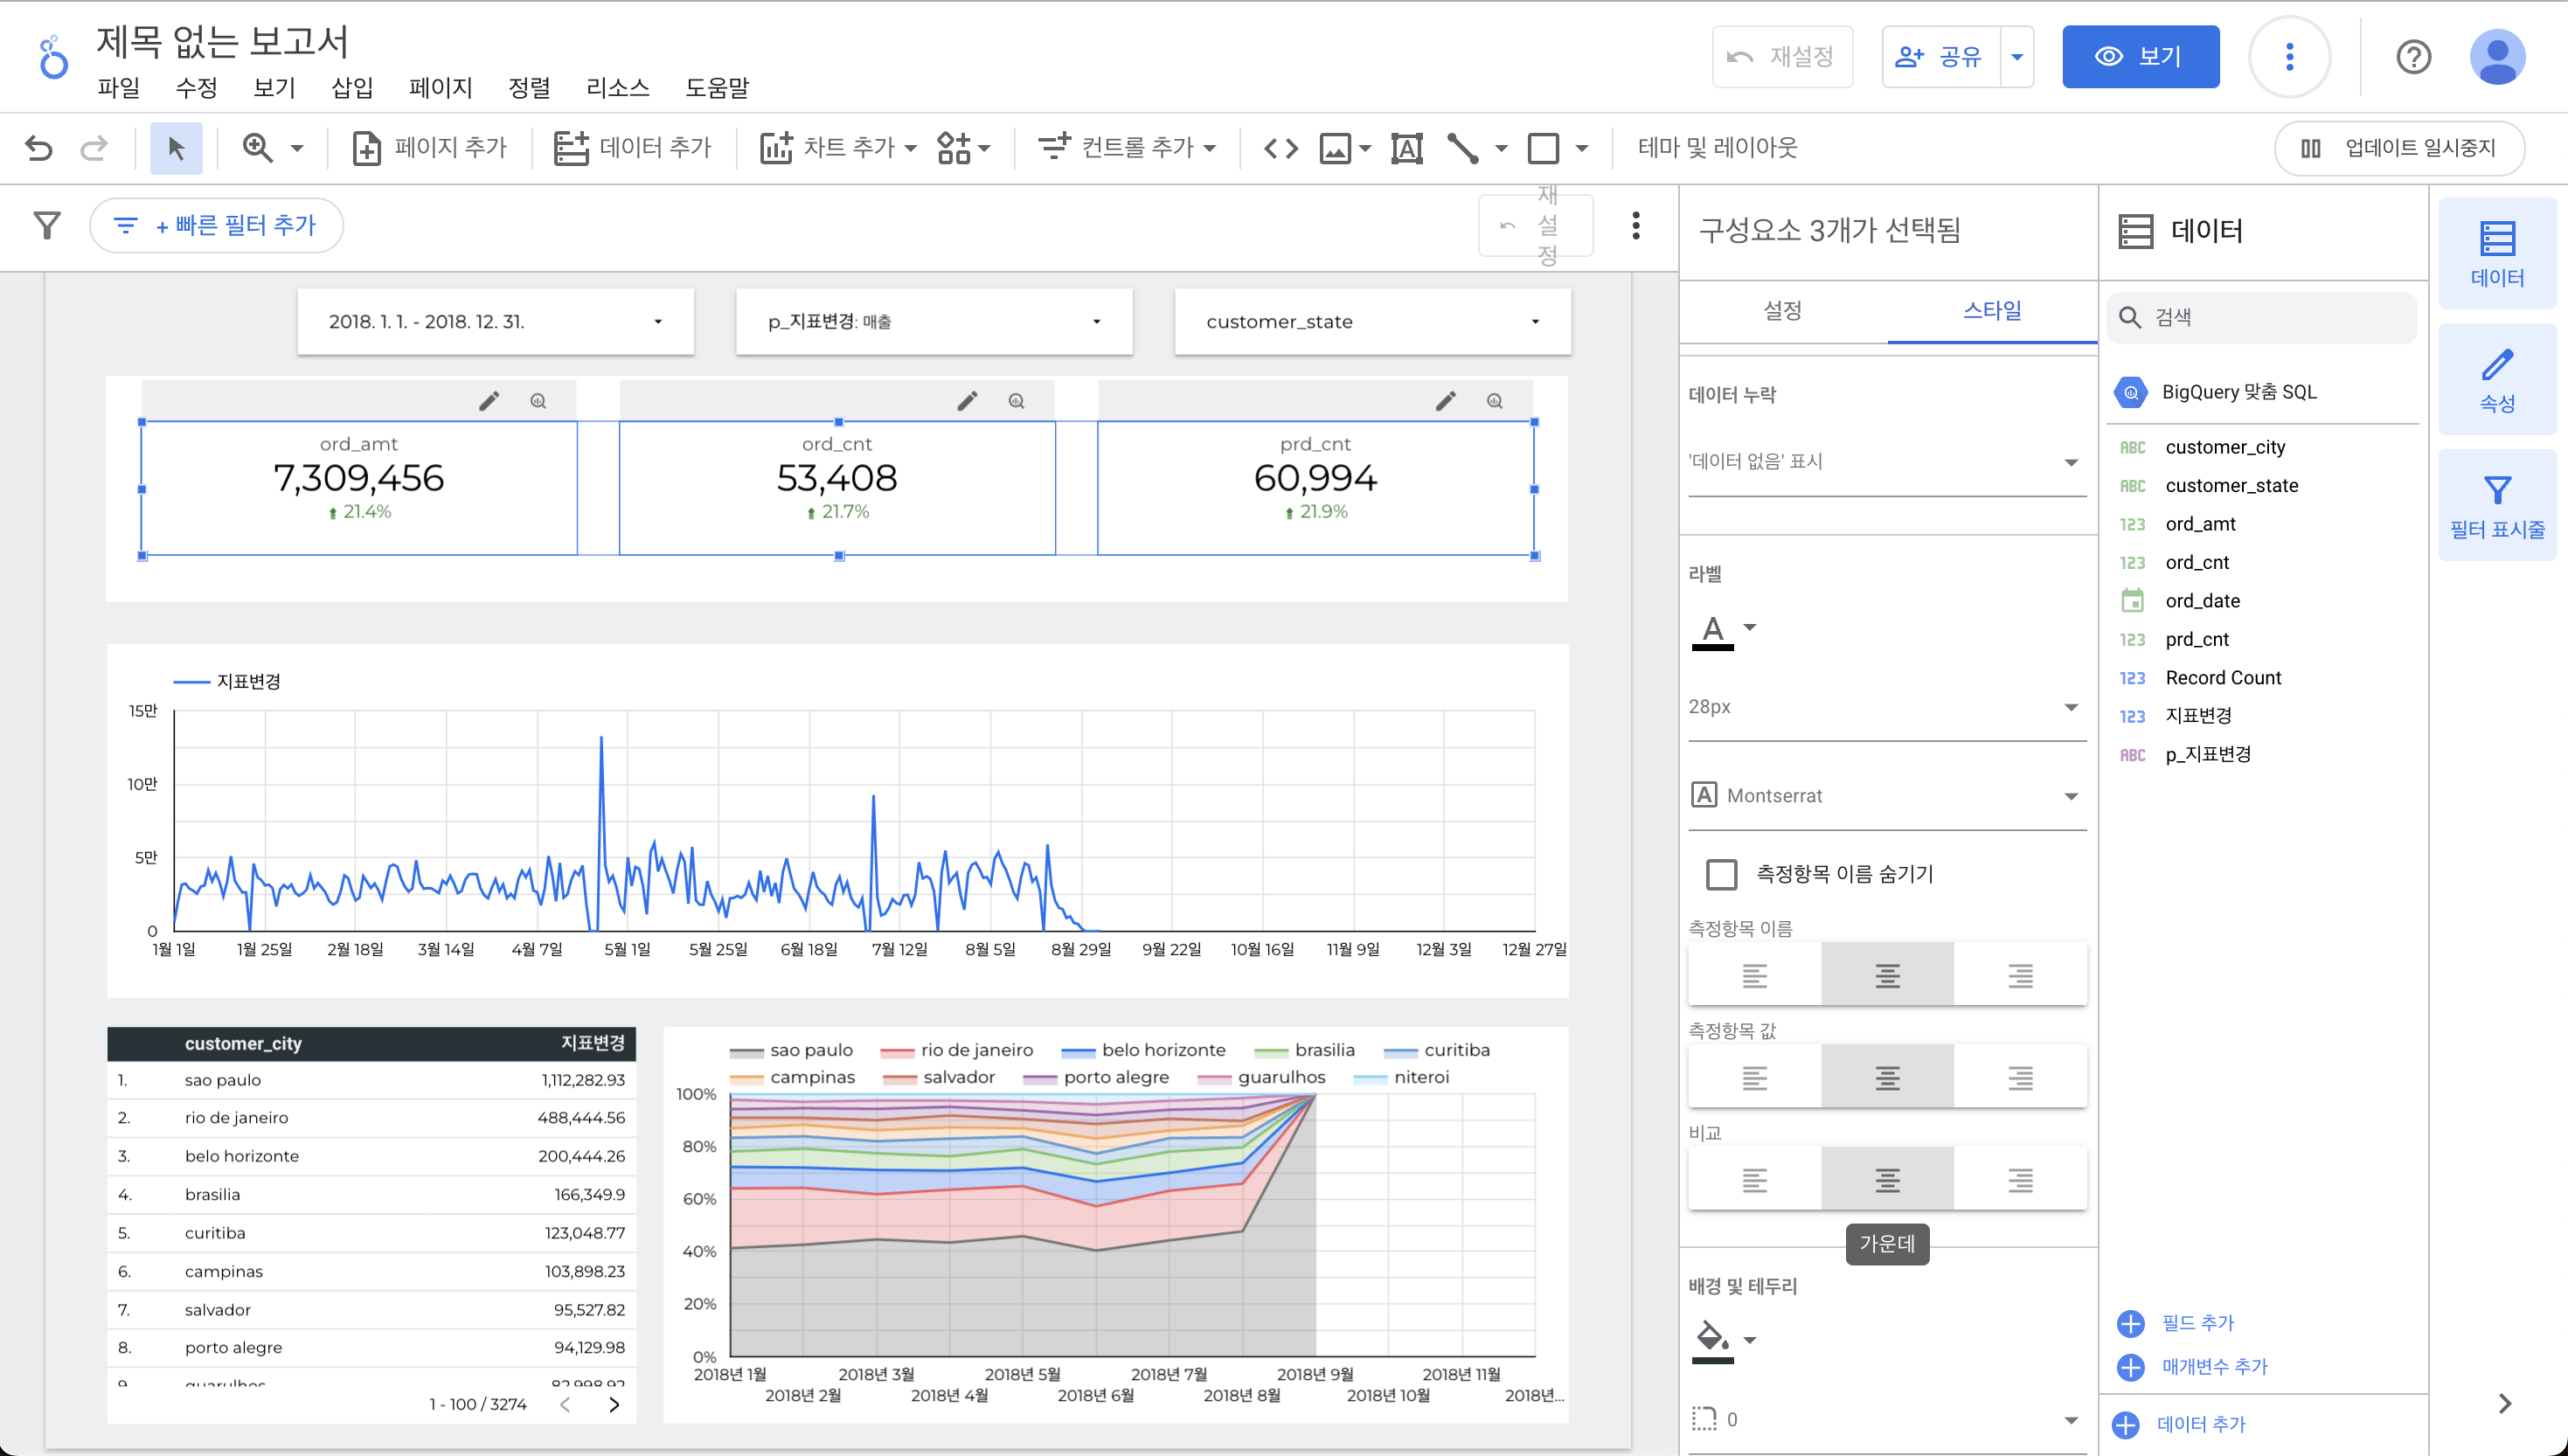Select the pointer selection mode tool
Image resolution: width=2568 pixels, height=1456 pixels.
pyautogui.click(x=176, y=148)
